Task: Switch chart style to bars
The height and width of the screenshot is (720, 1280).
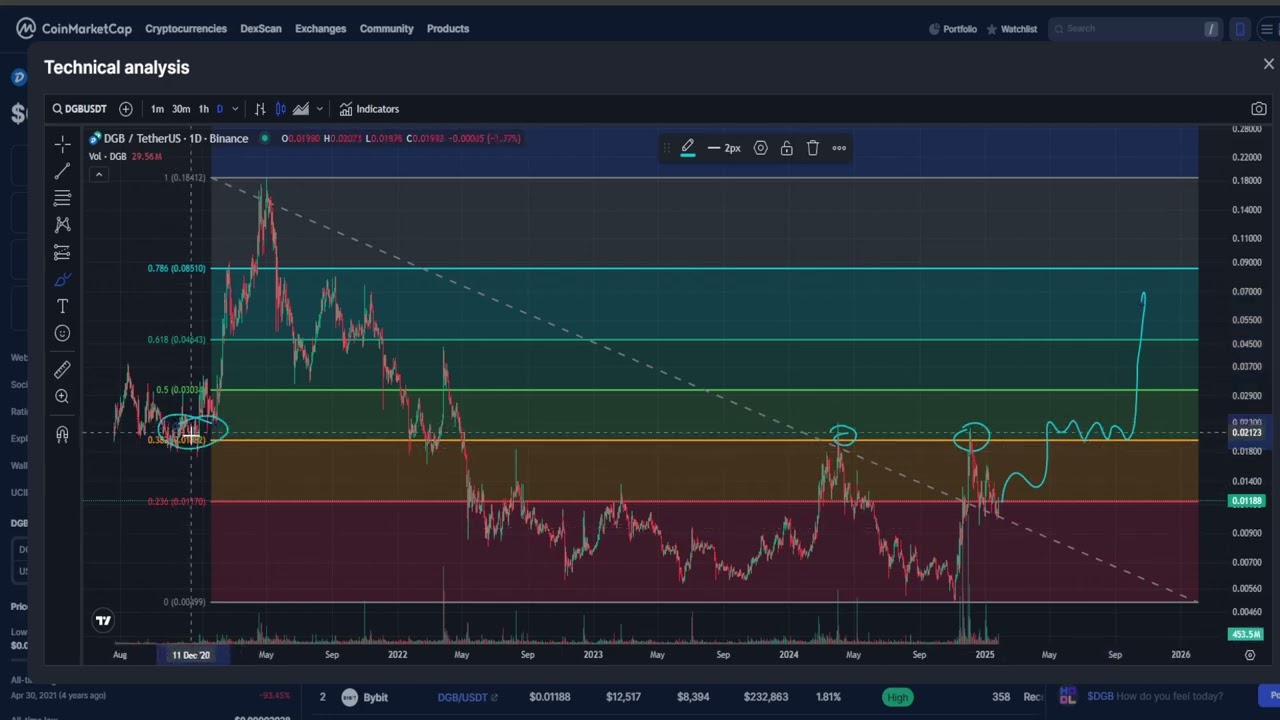Action: tap(260, 109)
